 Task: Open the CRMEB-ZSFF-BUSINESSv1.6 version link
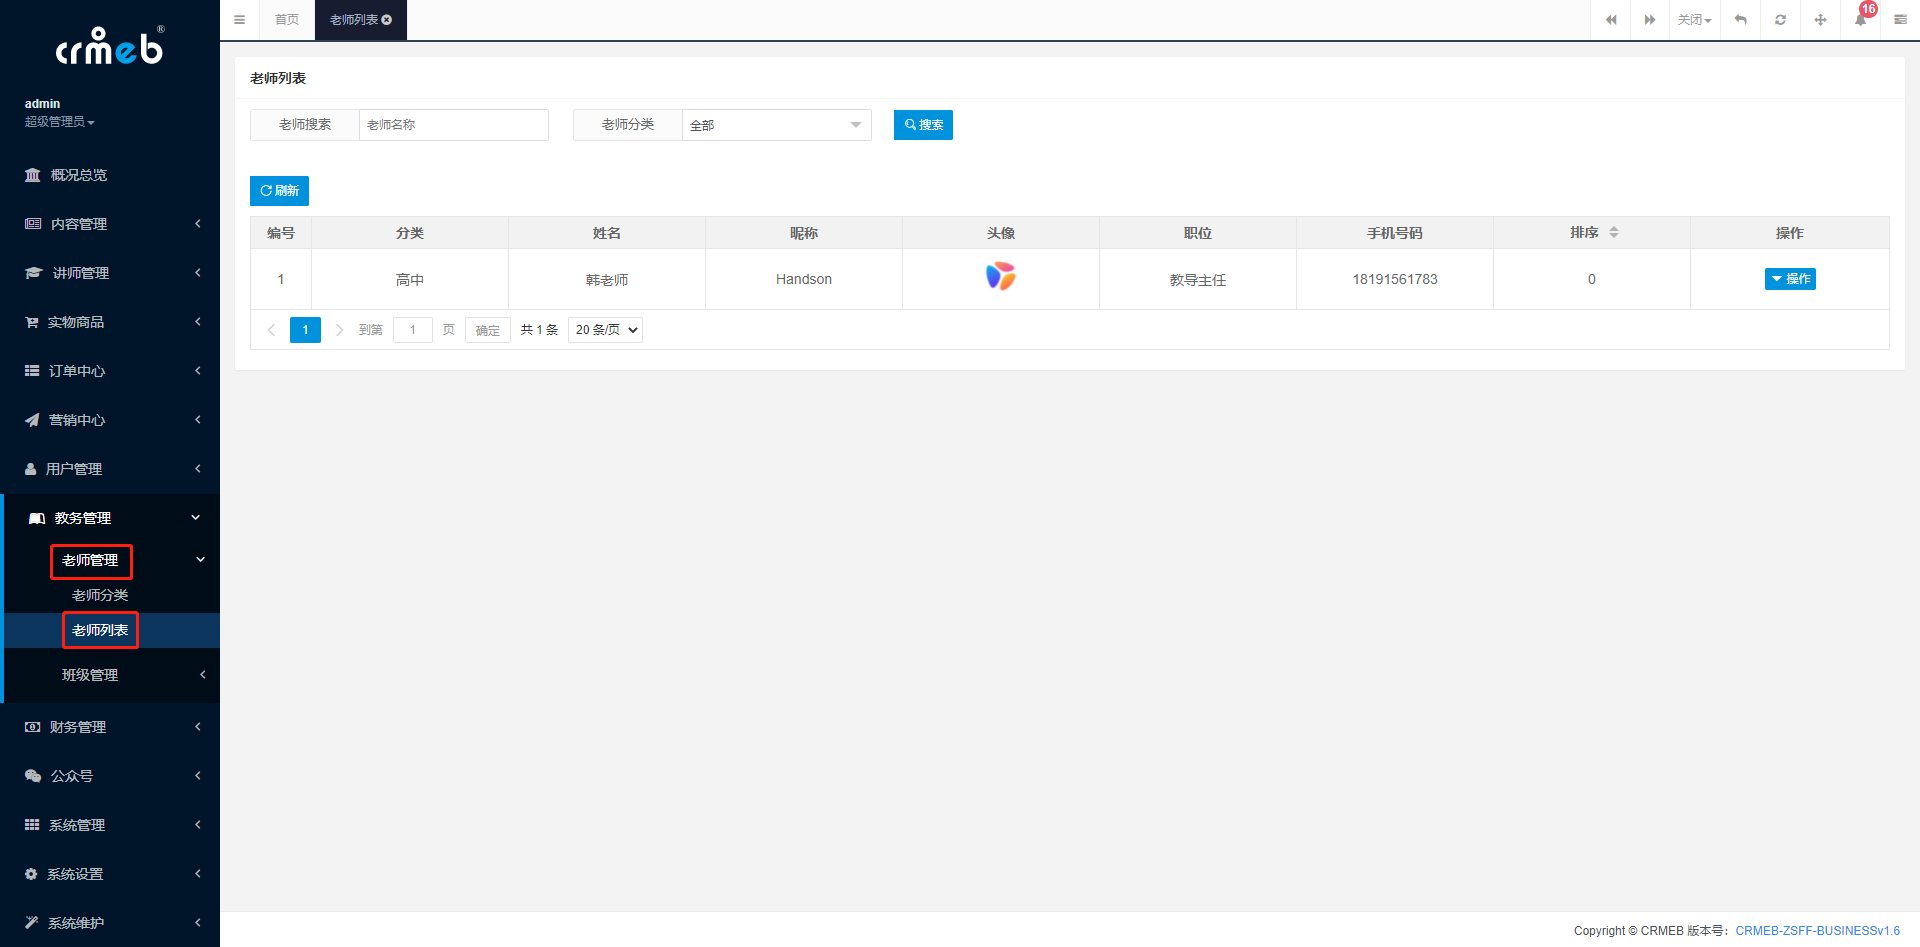point(1817,931)
